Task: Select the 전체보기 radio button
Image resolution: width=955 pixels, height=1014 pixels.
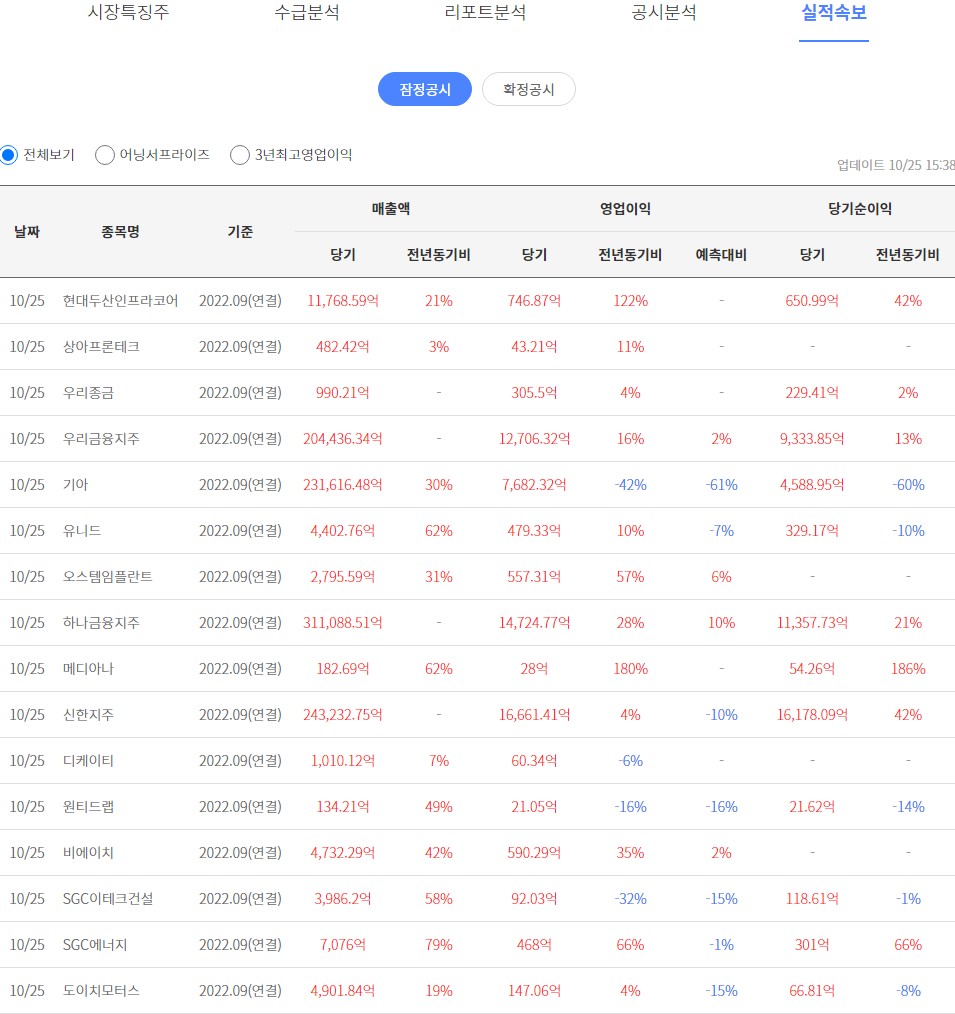Action: 8,155
